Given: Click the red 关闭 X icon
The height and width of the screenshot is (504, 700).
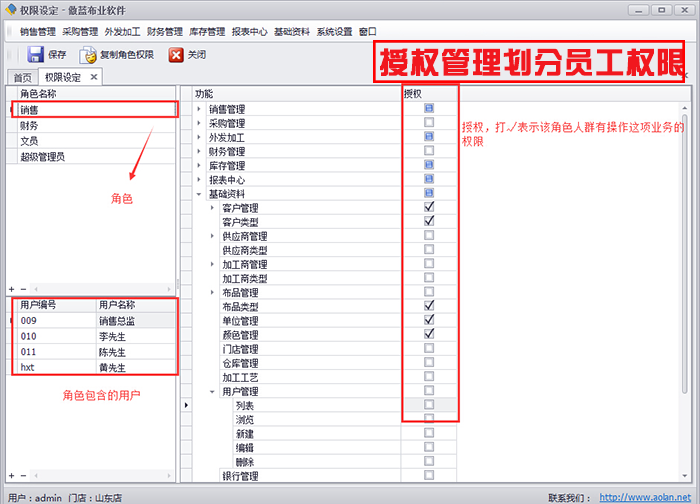Looking at the screenshot, I should pyautogui.click(x=176, y=55).
